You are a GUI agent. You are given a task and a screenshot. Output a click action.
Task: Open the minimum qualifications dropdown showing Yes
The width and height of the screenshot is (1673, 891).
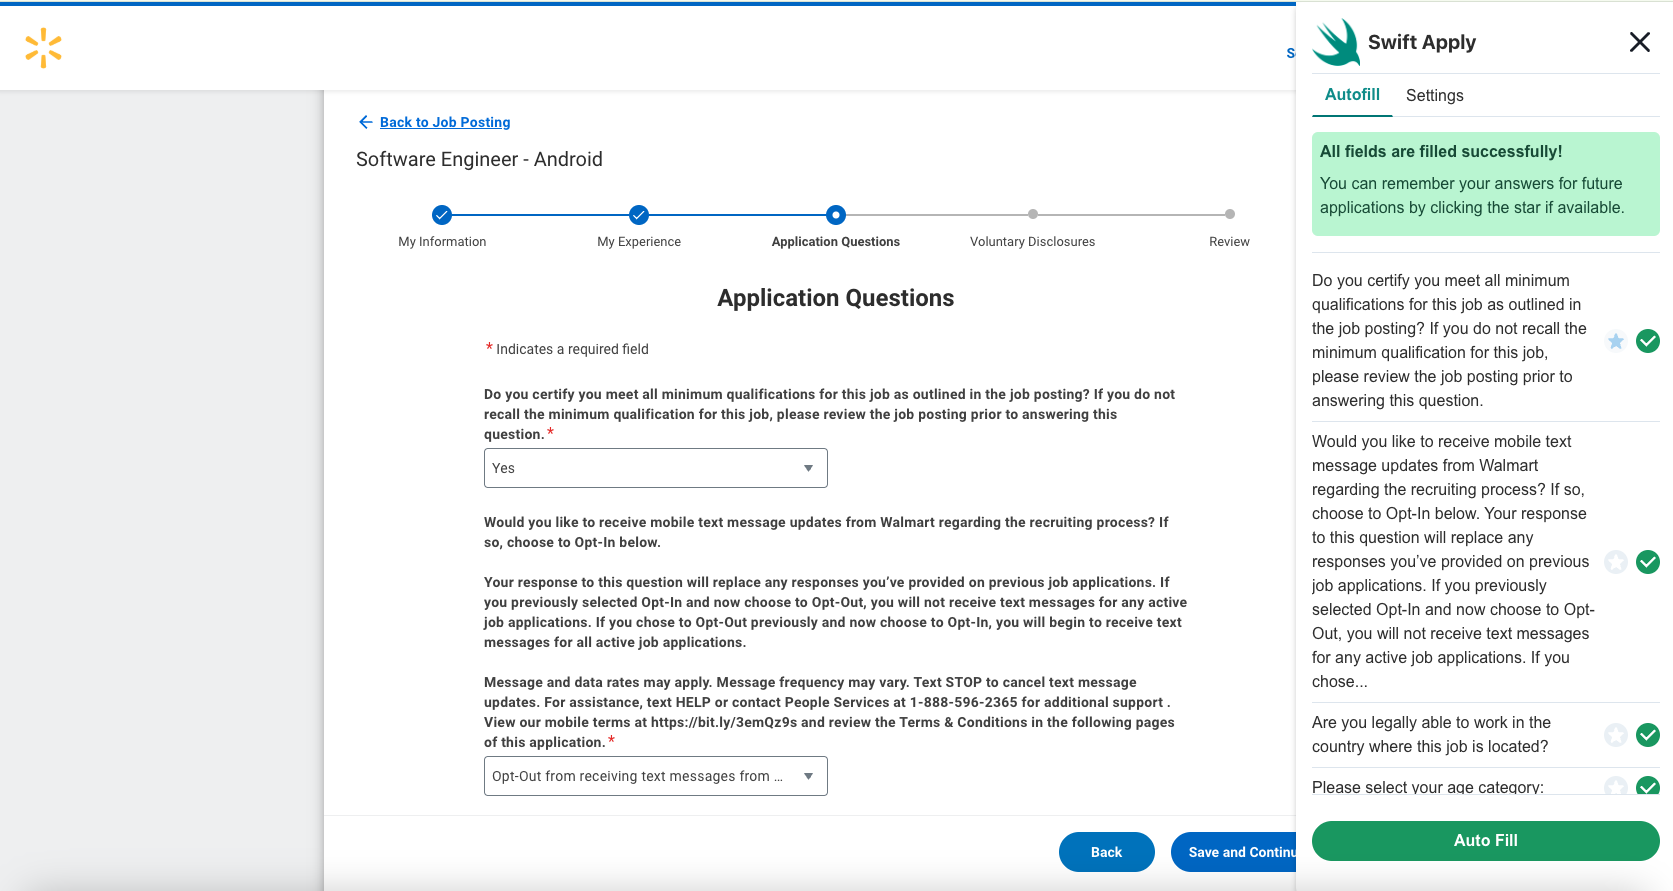[655, 468]
